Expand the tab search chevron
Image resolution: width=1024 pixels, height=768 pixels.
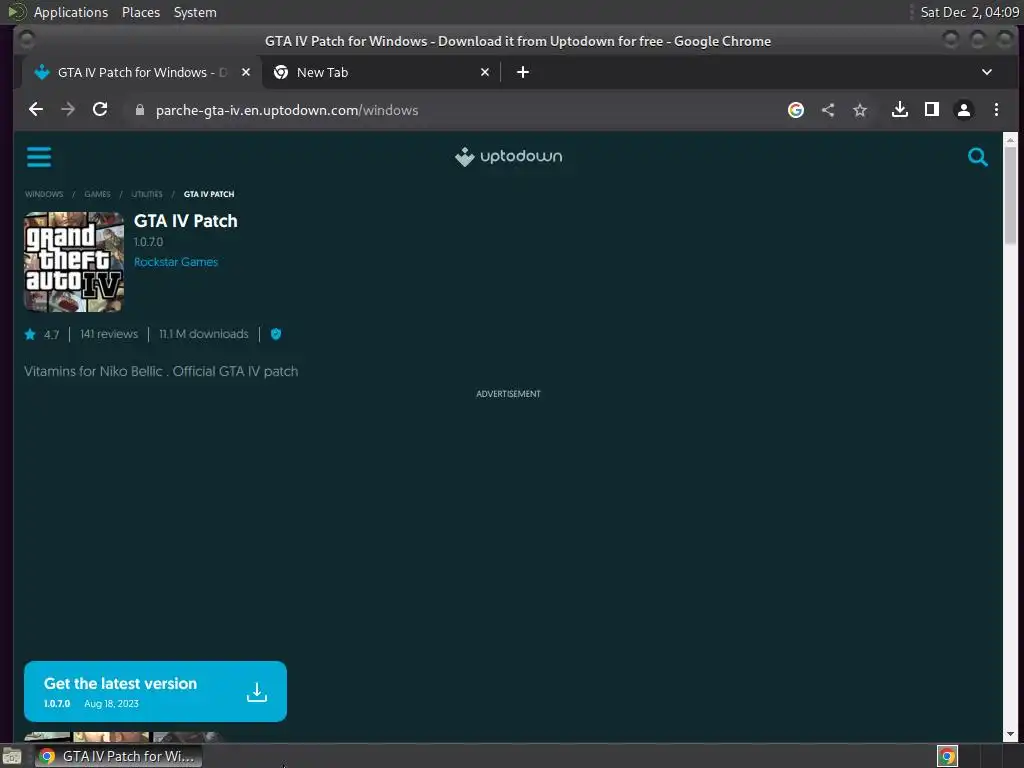[x=986, y=72]
